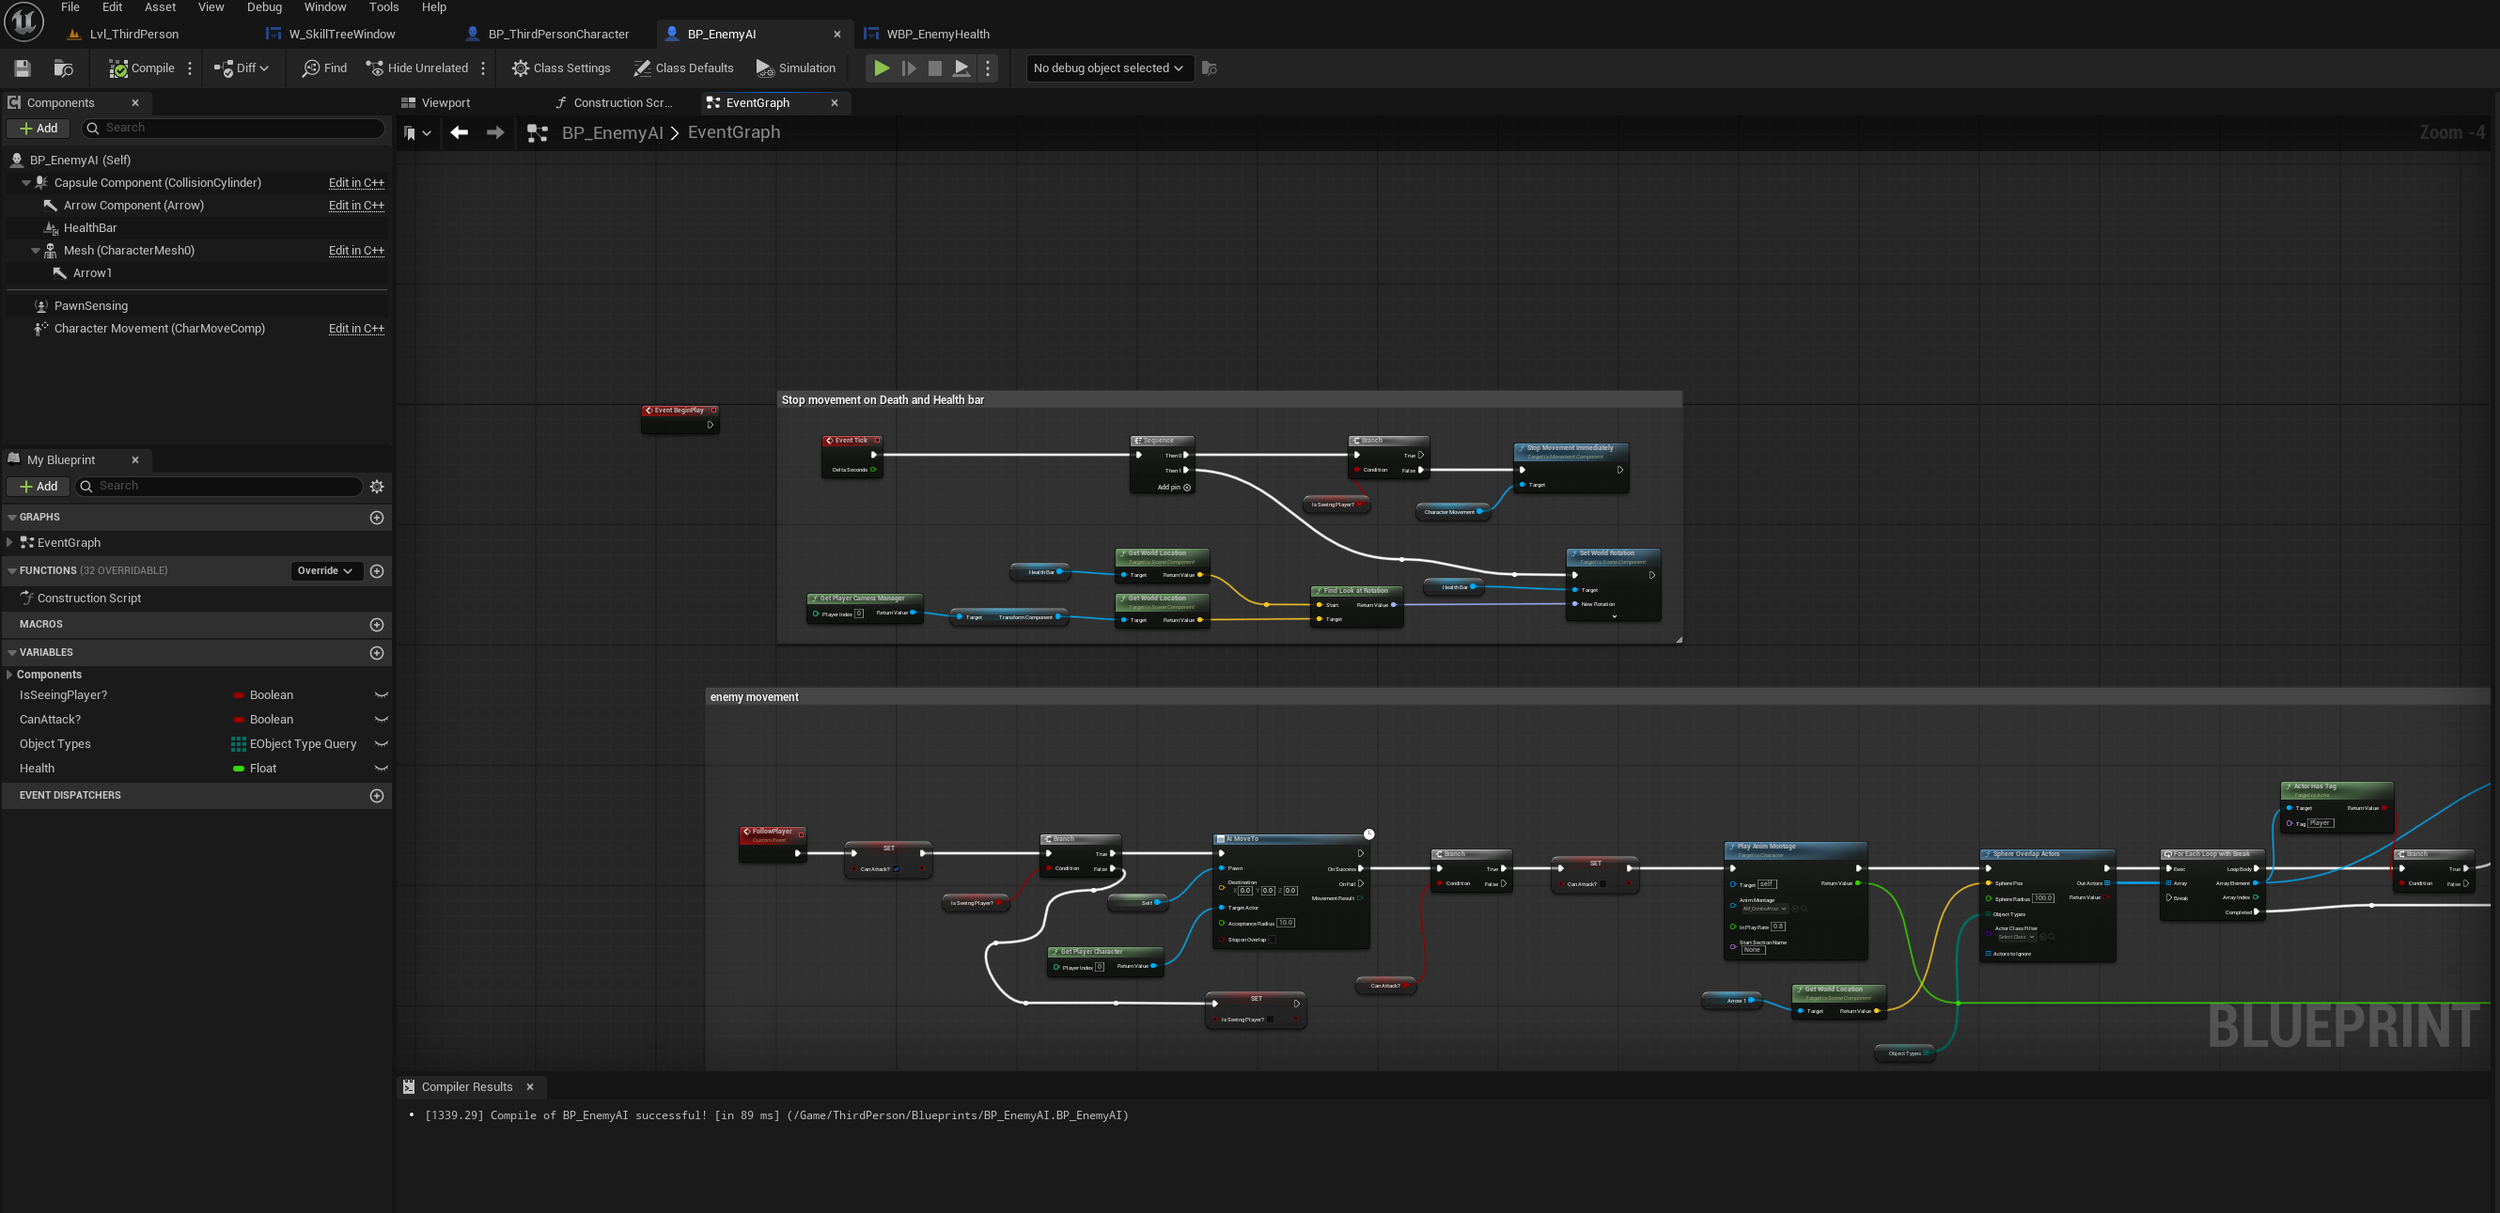
Task: Switch to the BP_ThirdPersonCharacter tab
Action: click(558, 34)
